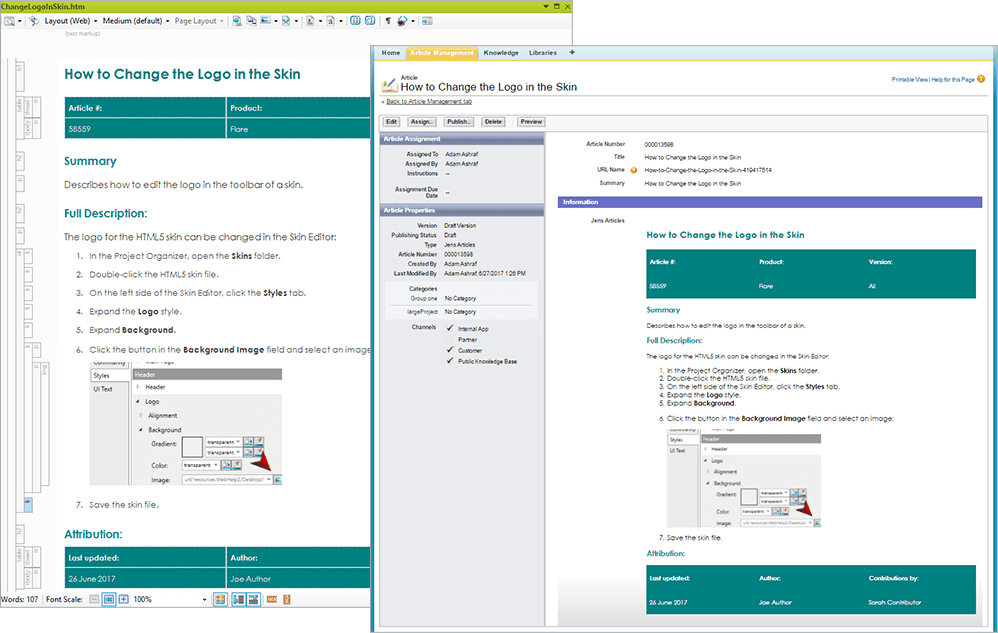The image size is (998, 633).
Task: Toggle the paragraph ¶ markers icon
Action: click(x=388, y=21)
